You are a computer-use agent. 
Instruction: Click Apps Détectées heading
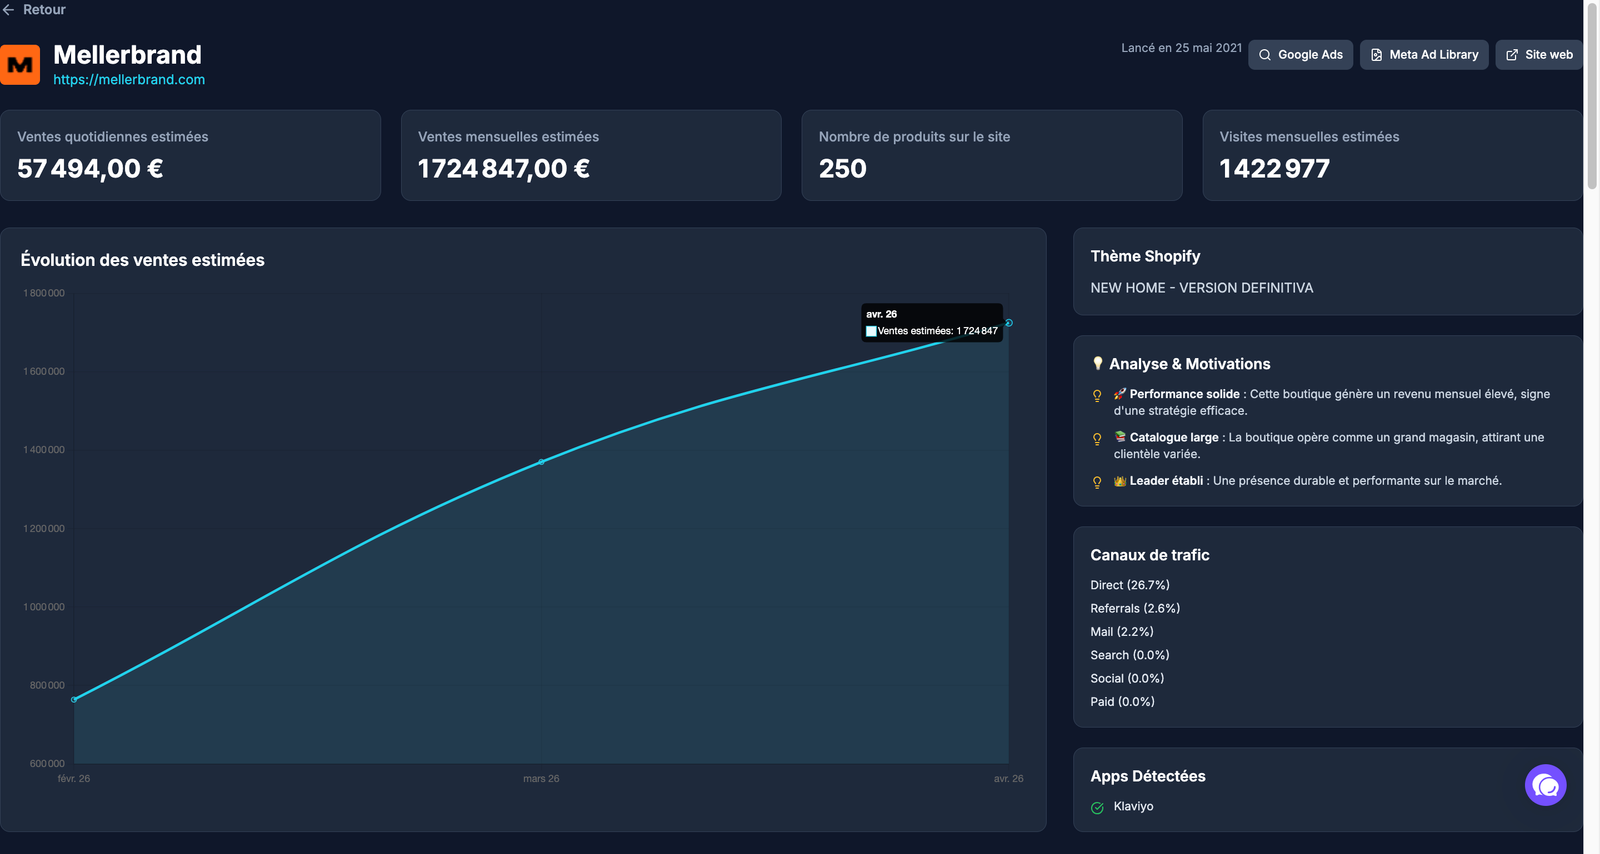click(x=1148, y=776)
